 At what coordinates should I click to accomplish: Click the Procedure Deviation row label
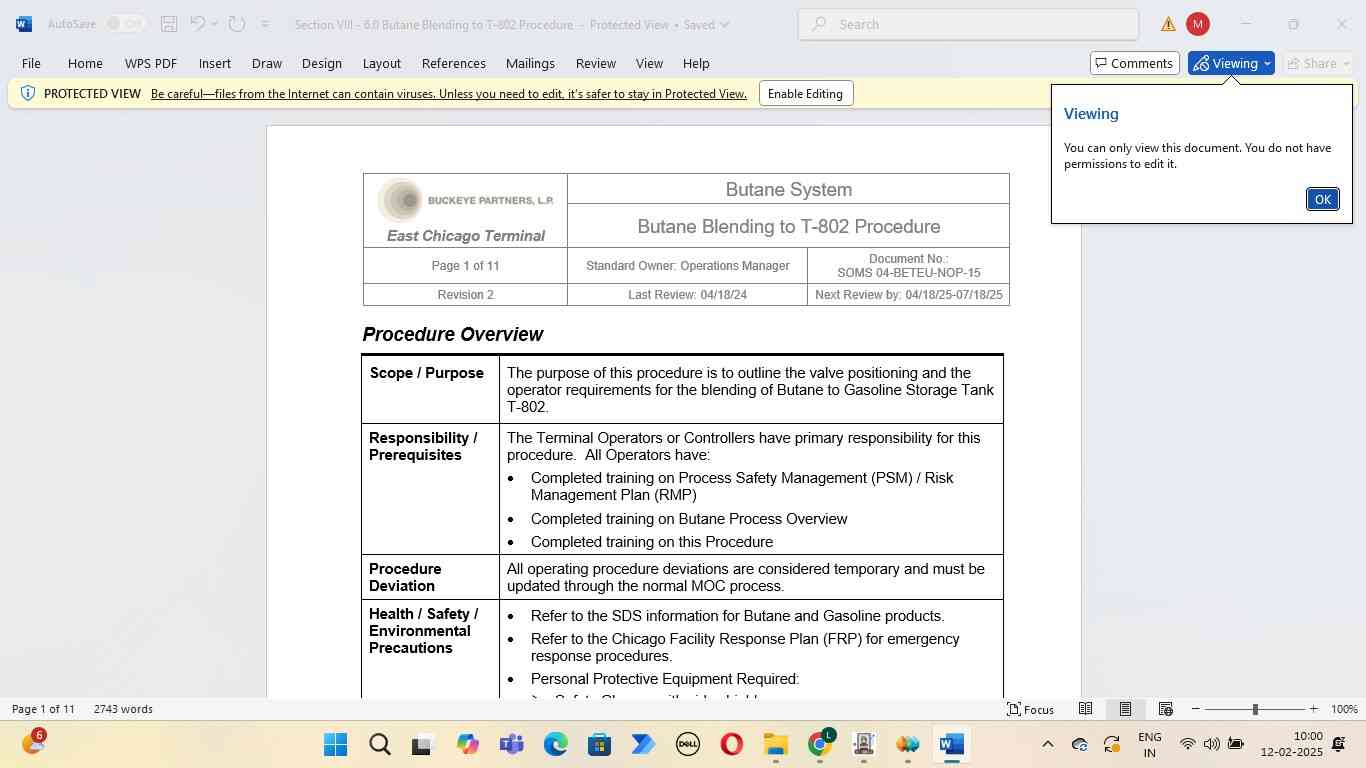[405, 577]
